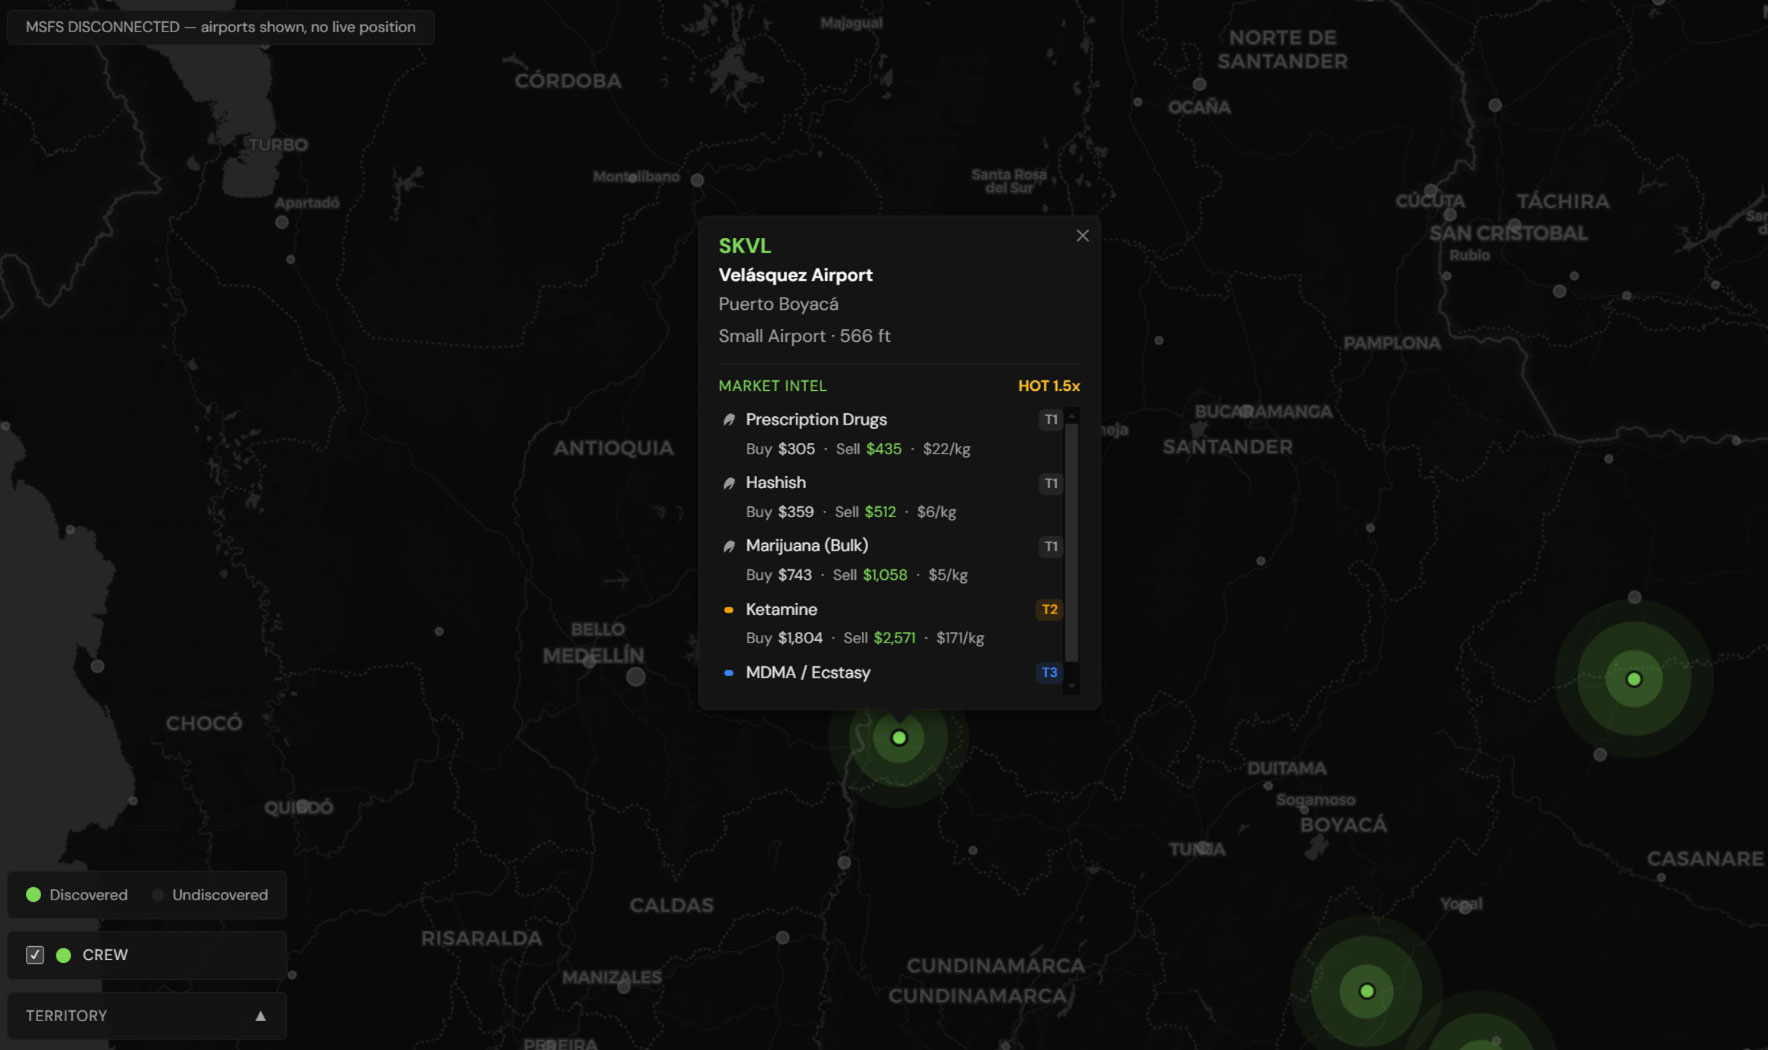Screen dimensions: 1768x1050
Task: Click the MDMA / Ecstasy blue pill icon
Action: tap(729, 673)
